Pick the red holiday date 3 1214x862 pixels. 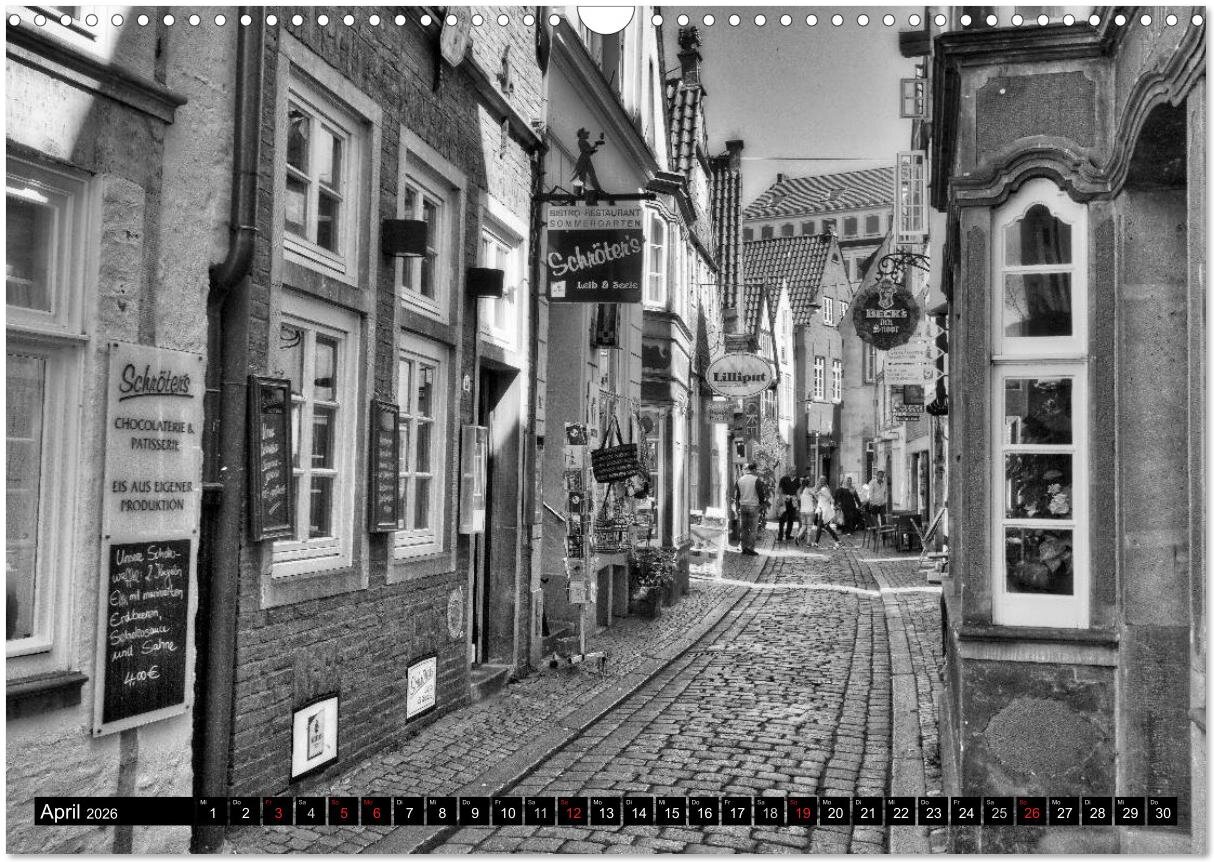click(x=277, y=812)
